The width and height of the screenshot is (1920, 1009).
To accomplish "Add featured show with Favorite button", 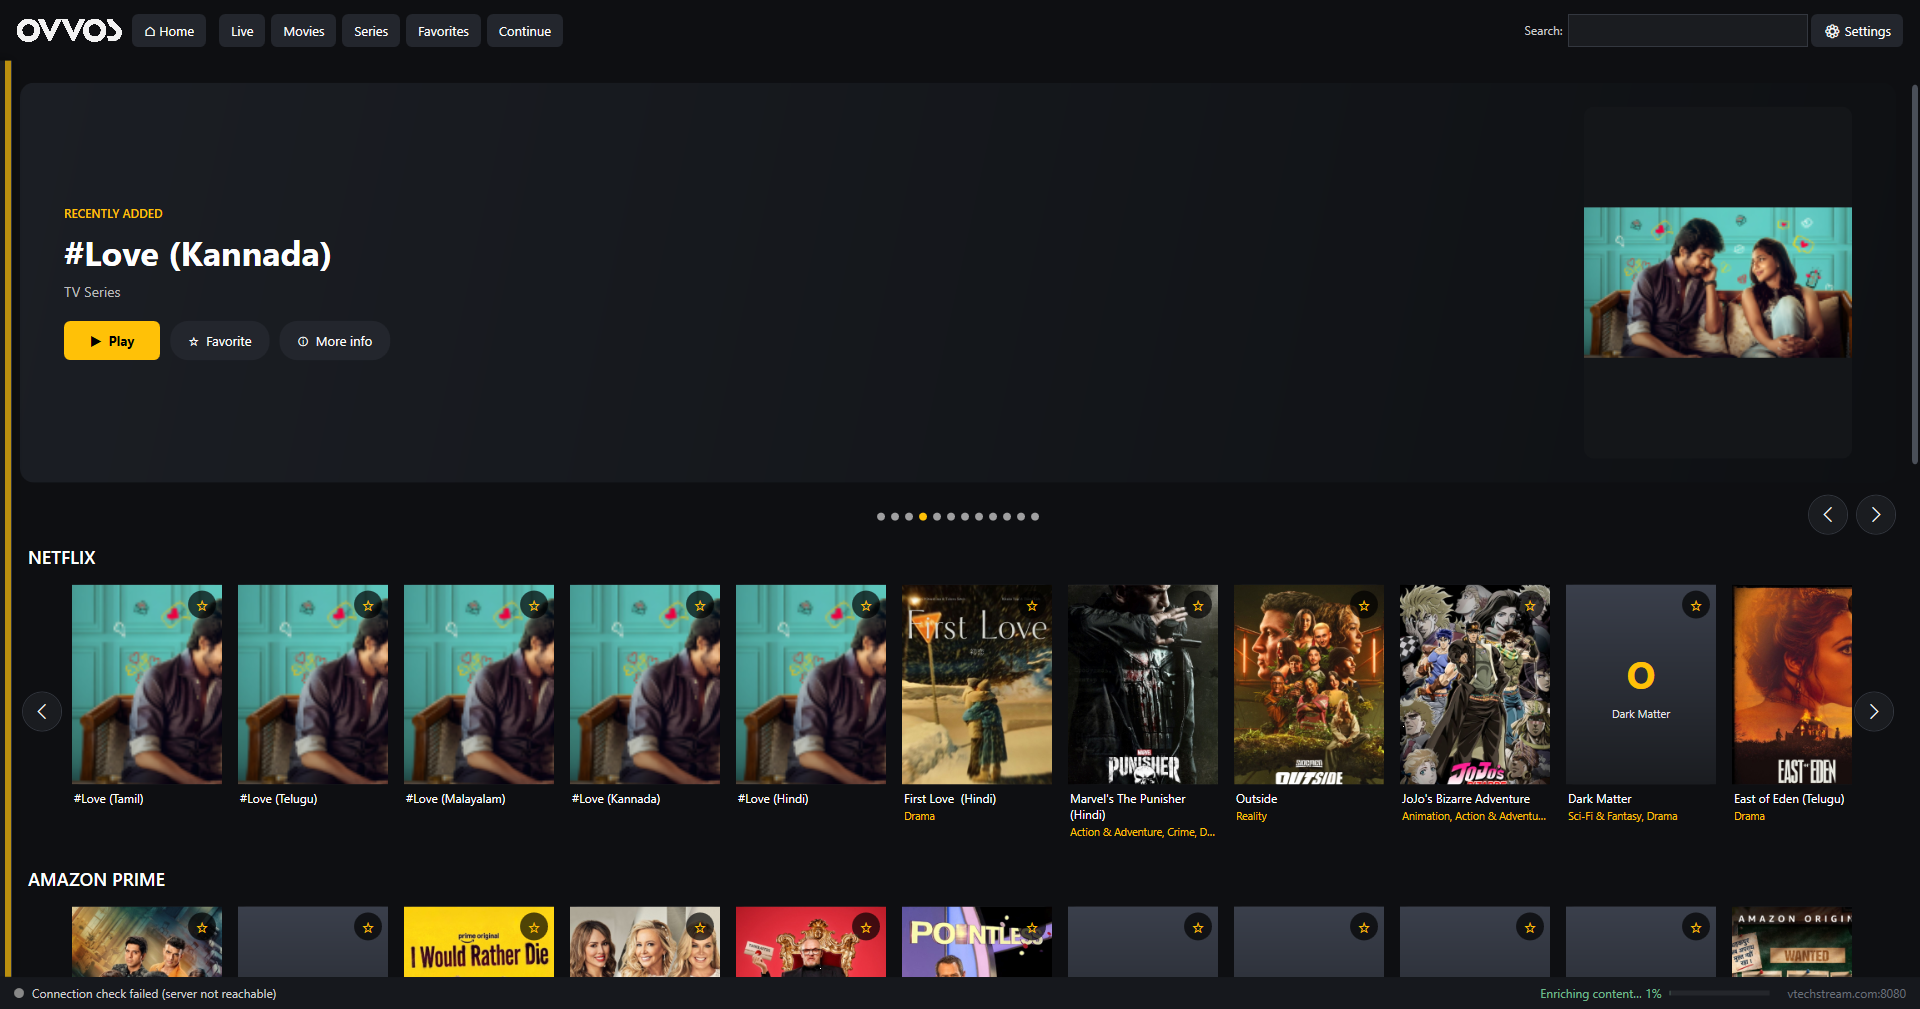I will [x=220, y=341].
